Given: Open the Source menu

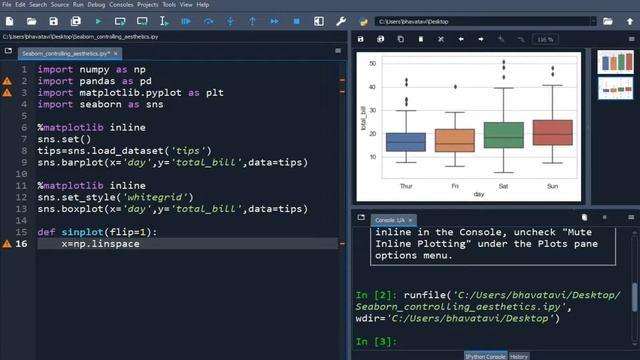Looking at the screenshot, I should point(60,4).
